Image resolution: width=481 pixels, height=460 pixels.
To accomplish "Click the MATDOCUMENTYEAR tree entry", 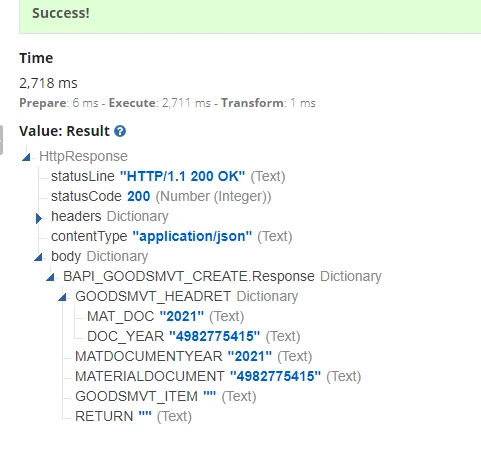I will coord(194,356).
